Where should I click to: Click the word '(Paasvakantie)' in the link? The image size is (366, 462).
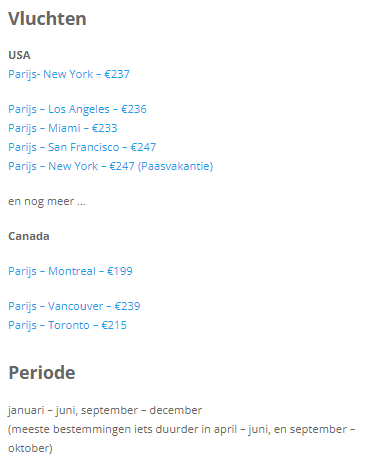(x=175, y=166)
